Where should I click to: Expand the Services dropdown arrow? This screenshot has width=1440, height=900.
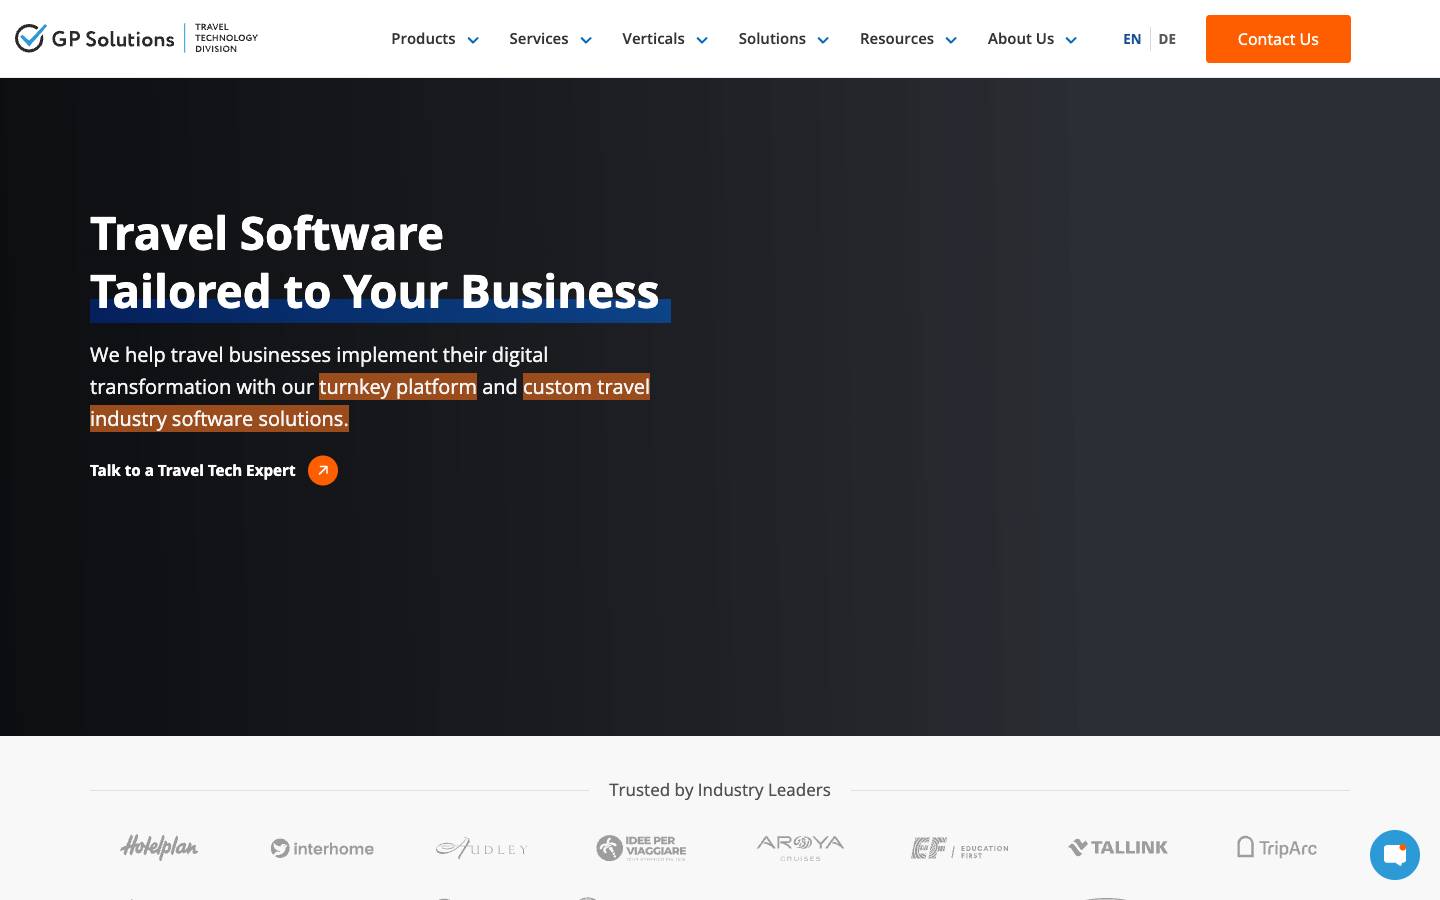coord(586,40)
